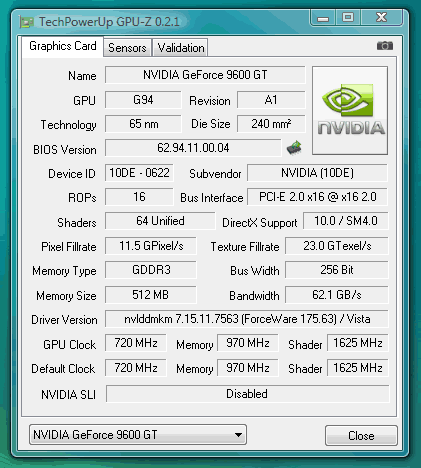Switch to the Validation tab
421x468 pixels.
[x=181, y=48]
